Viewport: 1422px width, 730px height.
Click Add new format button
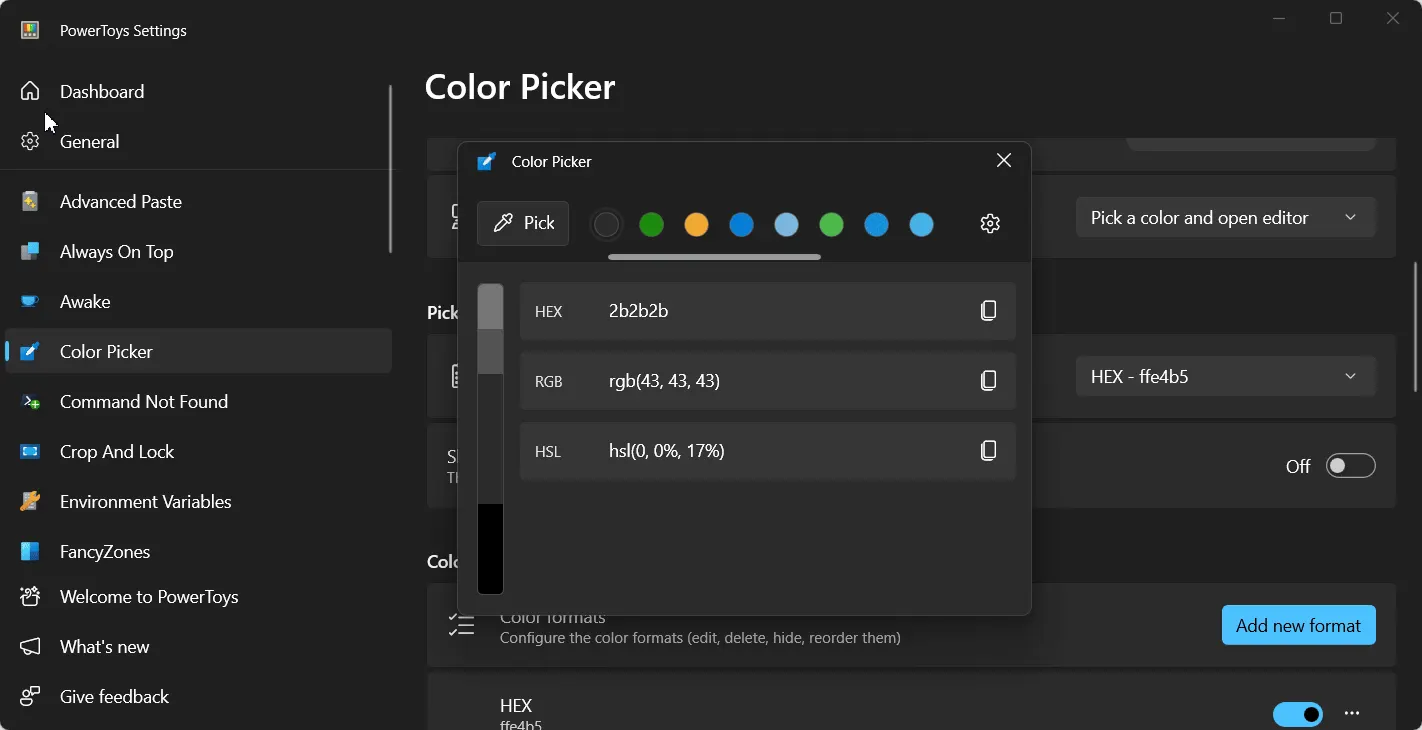tap(1298, 625)
